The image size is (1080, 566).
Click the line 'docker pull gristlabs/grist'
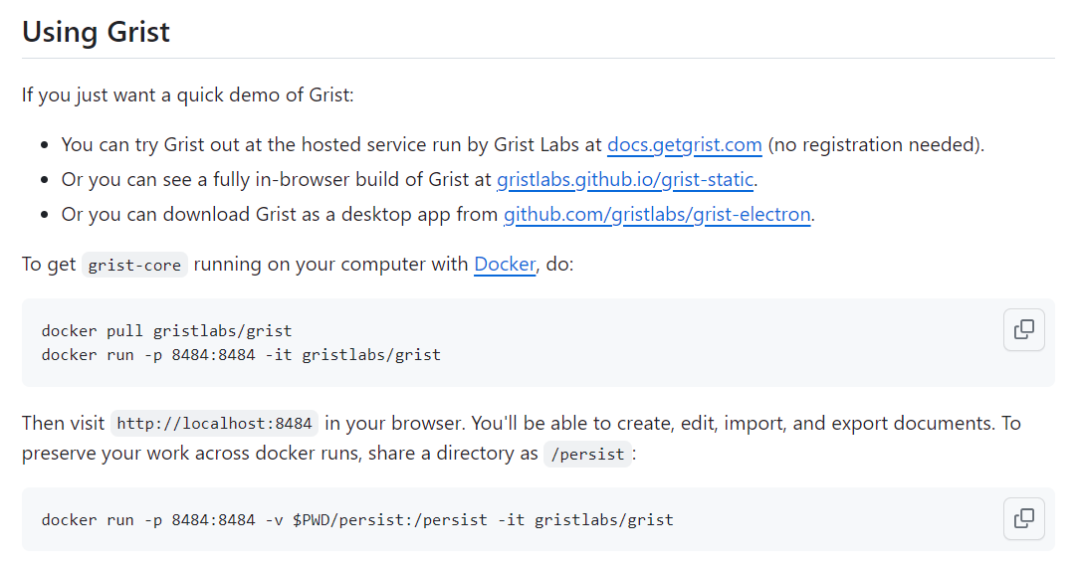coord(167,331)
